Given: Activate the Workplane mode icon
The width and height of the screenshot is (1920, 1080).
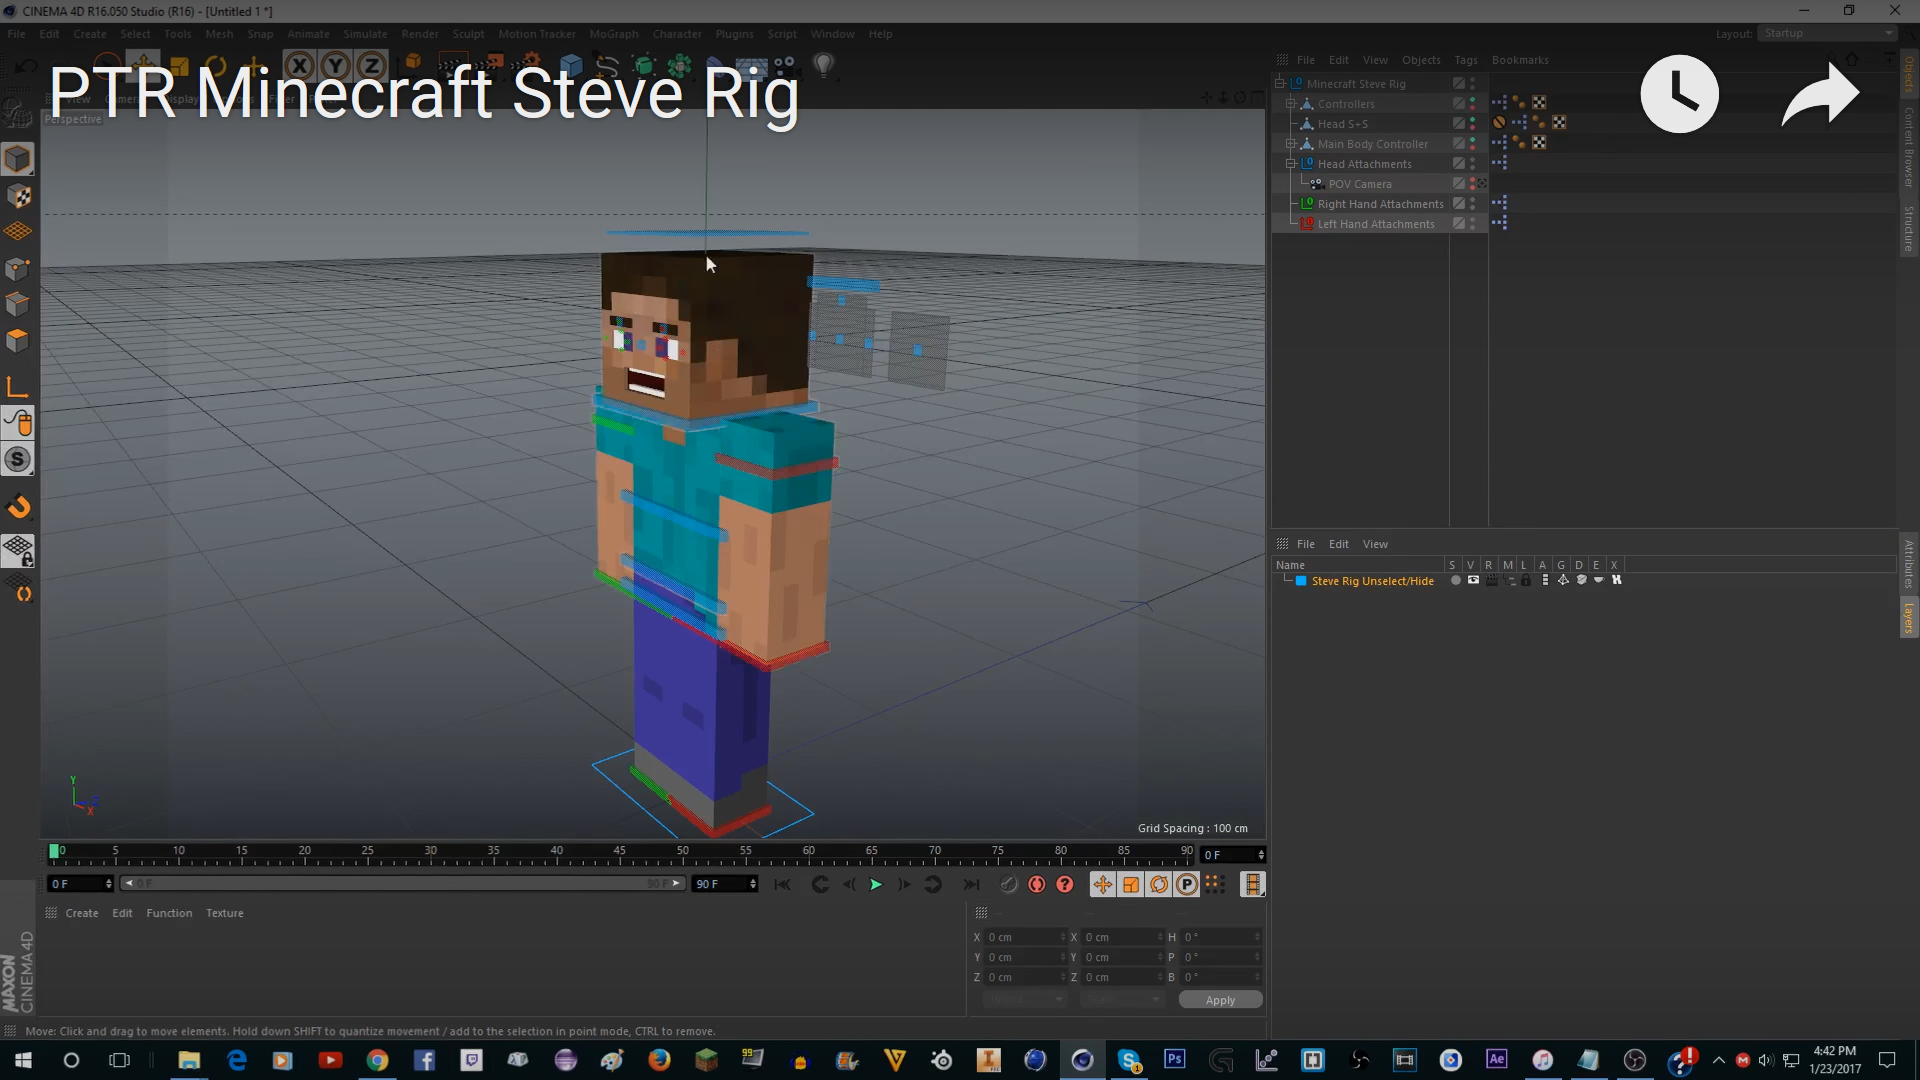Looking at the screenshot, I should click(18, 232).
